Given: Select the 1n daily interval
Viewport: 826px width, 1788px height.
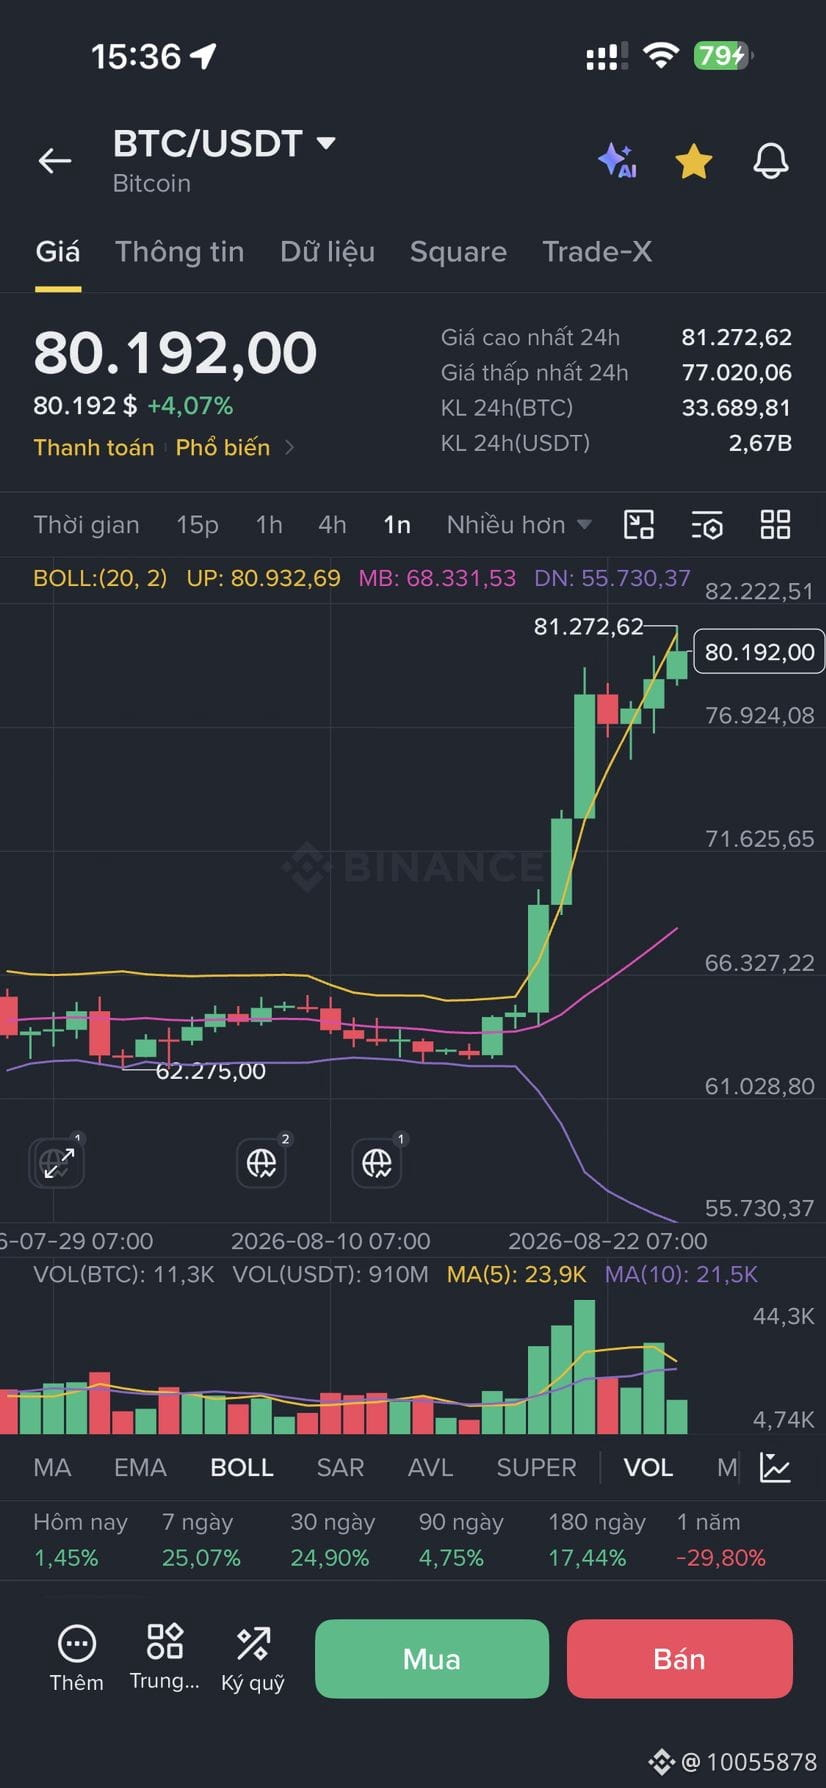Looking at the screenshot, I should (x=397, y=524).
